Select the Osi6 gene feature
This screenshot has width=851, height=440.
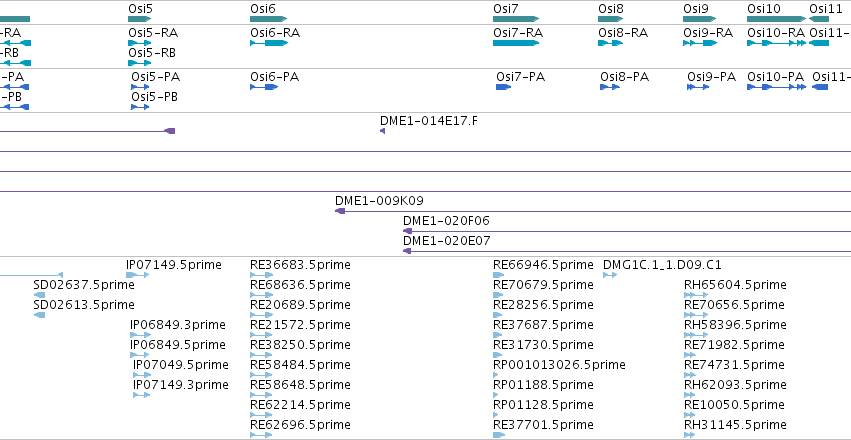(x=268, y=19)
